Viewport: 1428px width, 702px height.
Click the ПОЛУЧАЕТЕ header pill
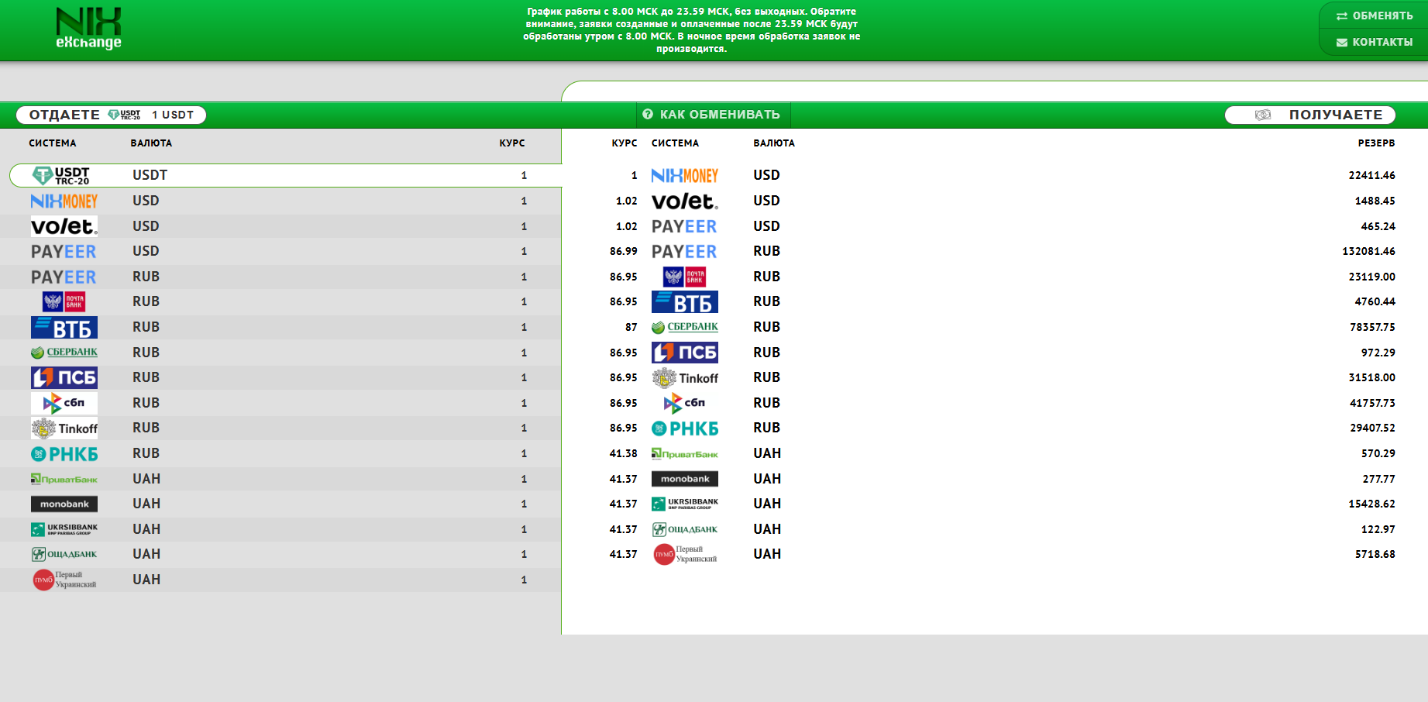point(1310,115)
